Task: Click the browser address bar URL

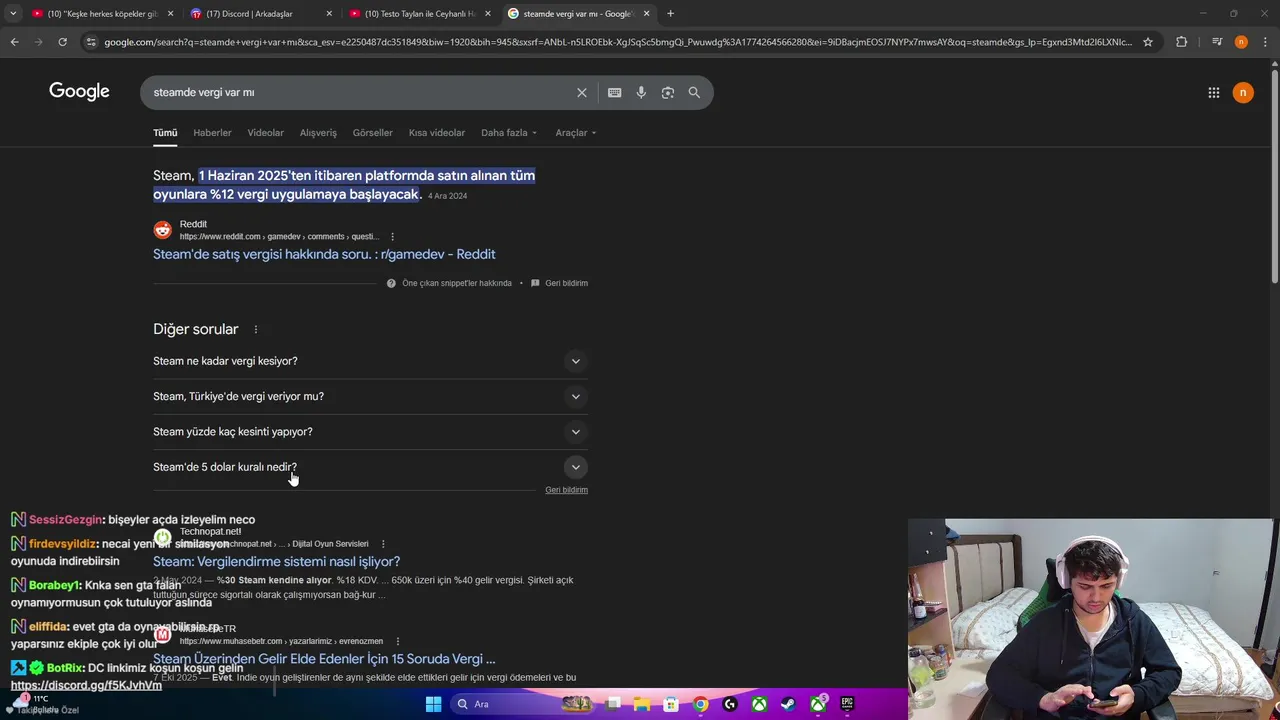Action: click(x=618, y=42)
